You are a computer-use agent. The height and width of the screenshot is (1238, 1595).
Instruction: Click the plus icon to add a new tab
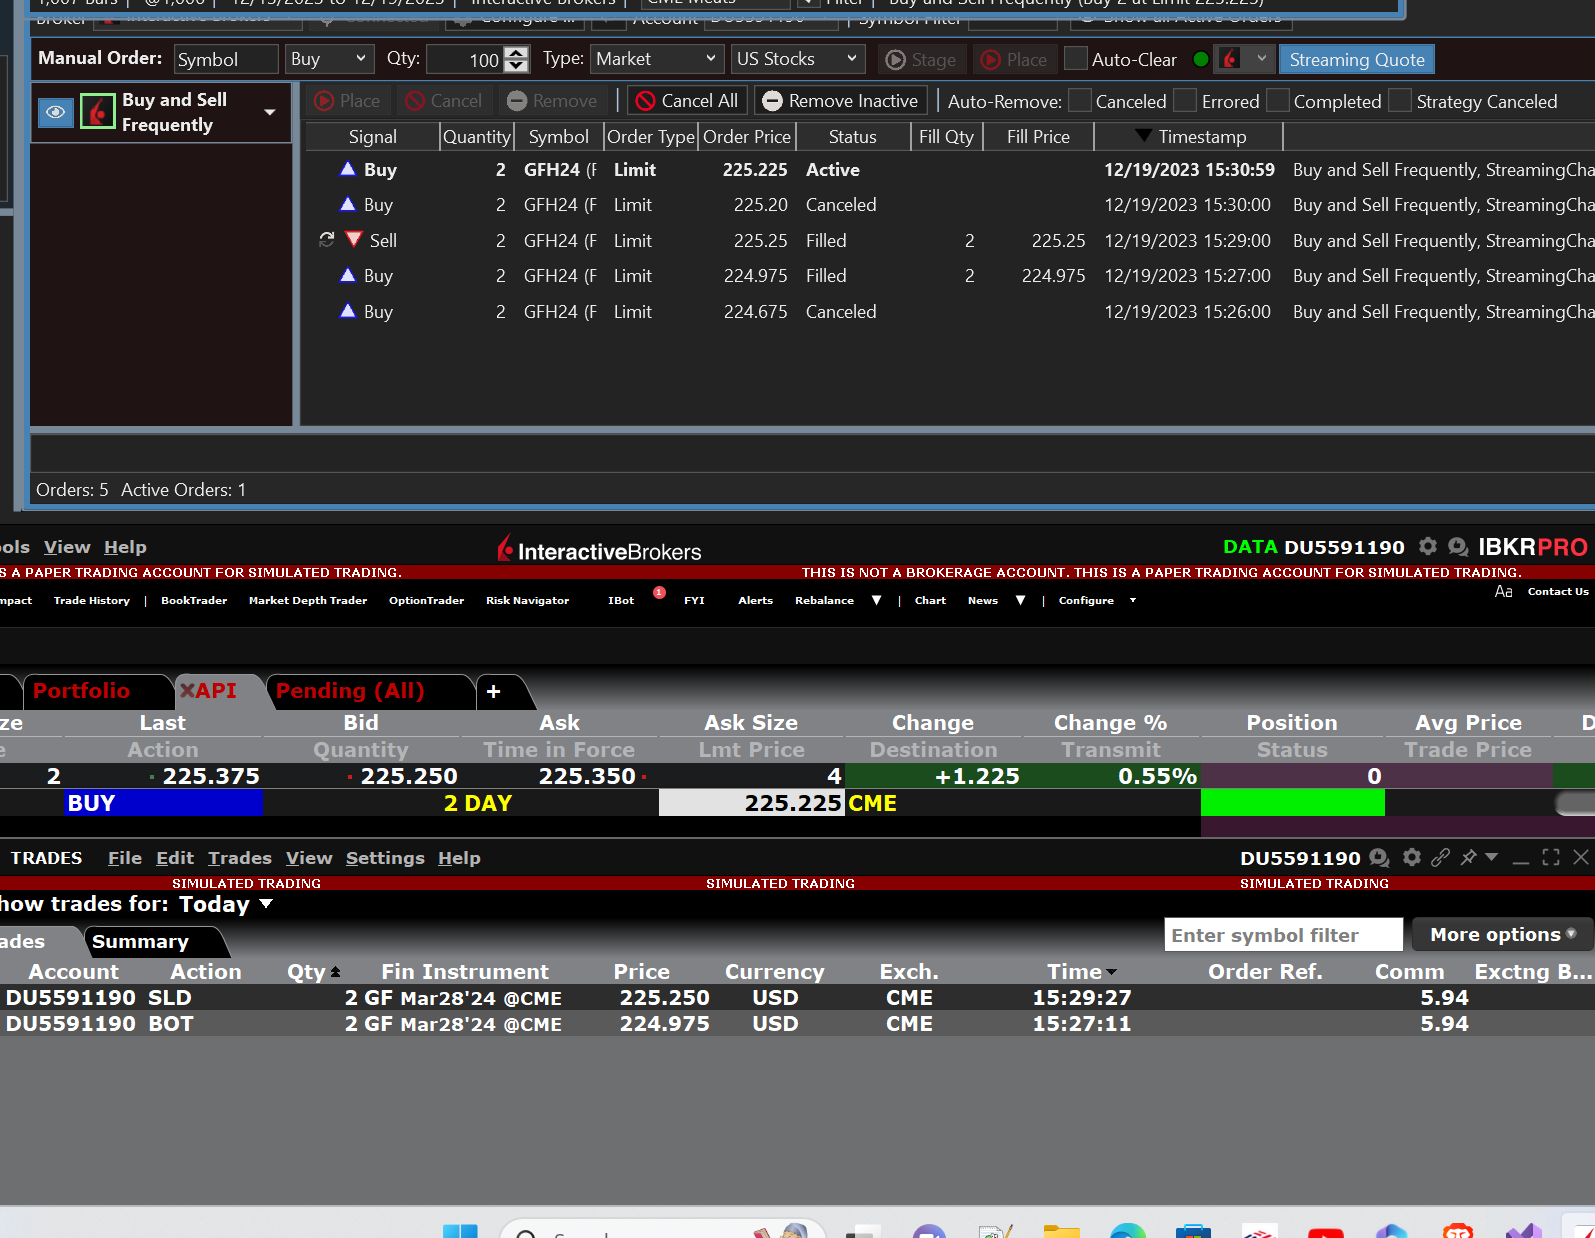pos(493,691)
